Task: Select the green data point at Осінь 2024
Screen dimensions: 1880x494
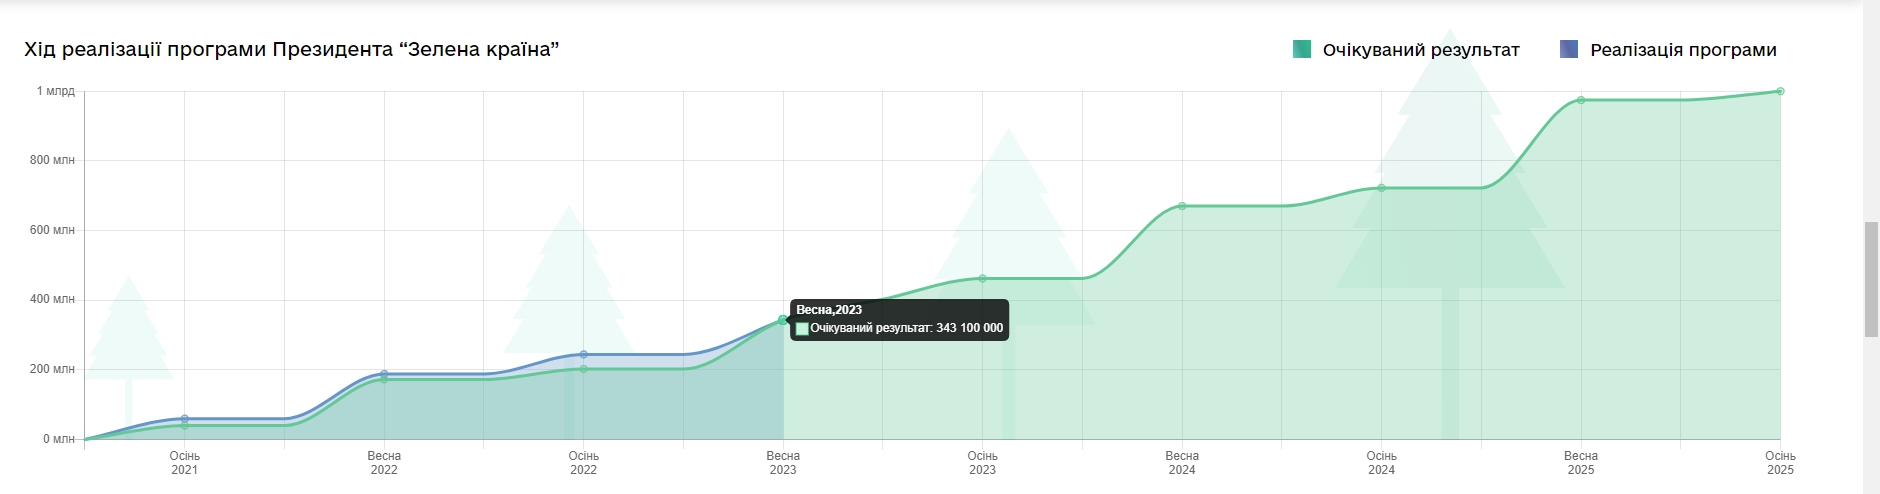Action: point(1382,188)
